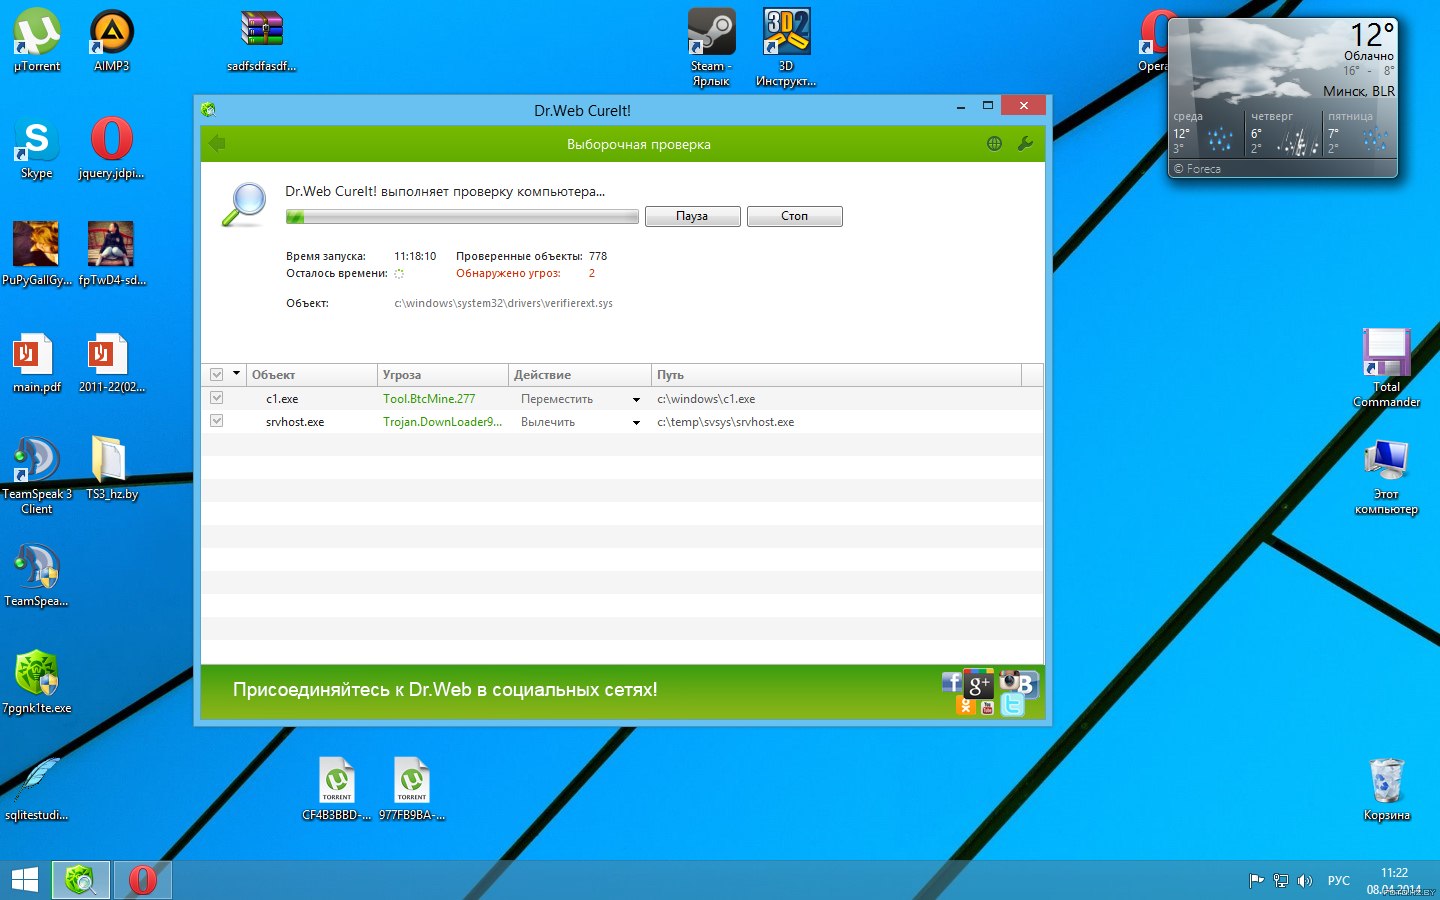
Task: Select srvhost.exe object name cell
Action: (295, 422)
